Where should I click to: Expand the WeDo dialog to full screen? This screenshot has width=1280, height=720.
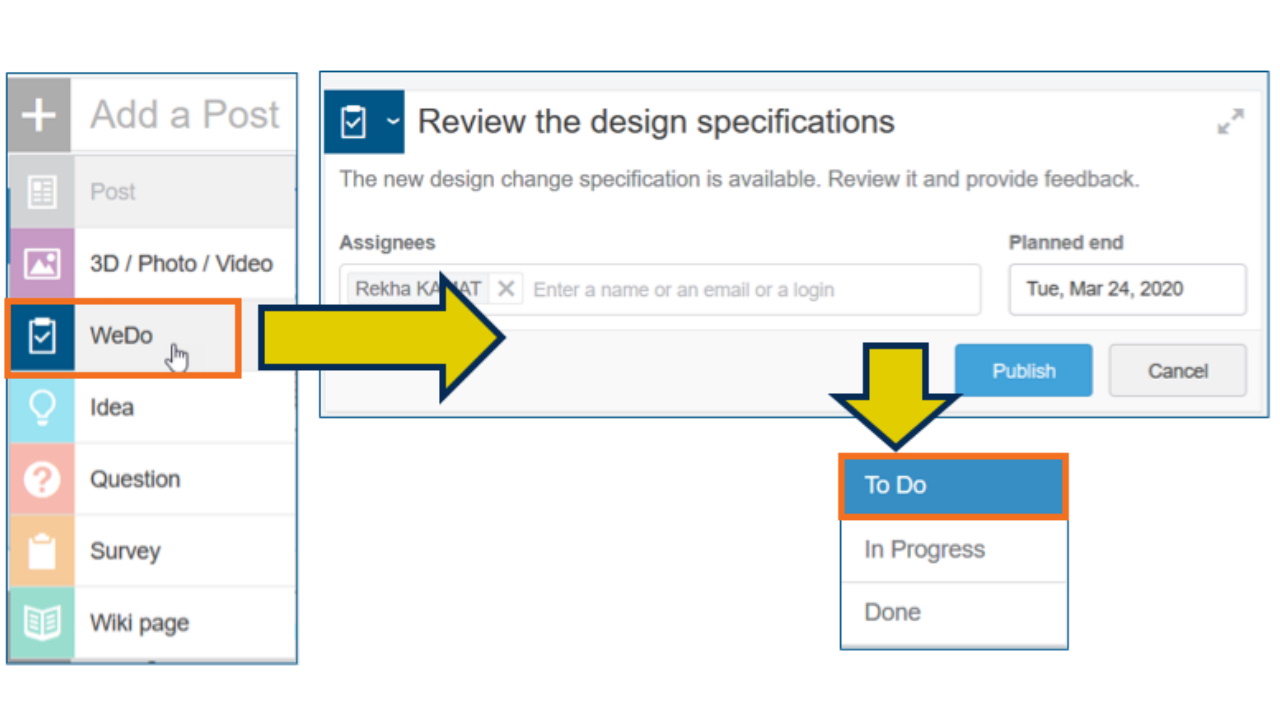tap(1231, 121)
